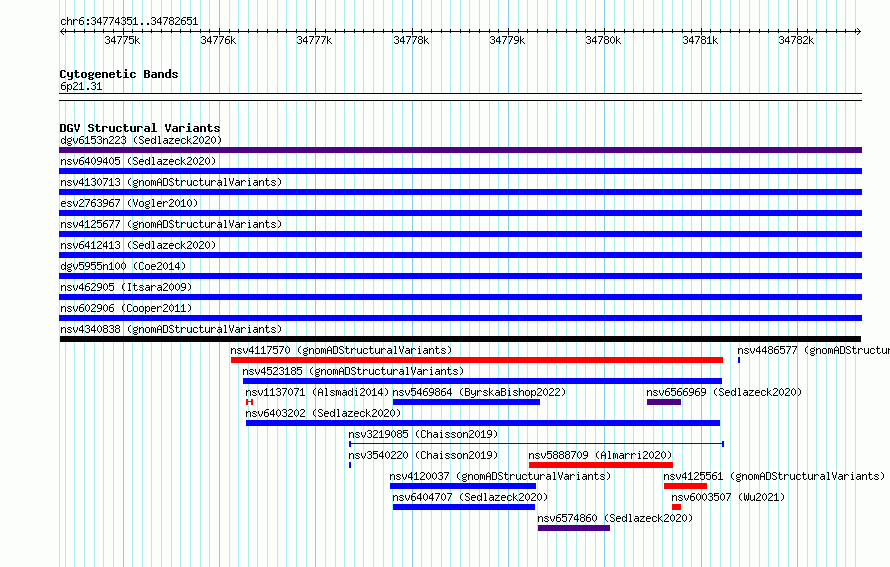
Task: Select nsv4523185 (gnomADStructuralVariants) label
Action: 353,371
